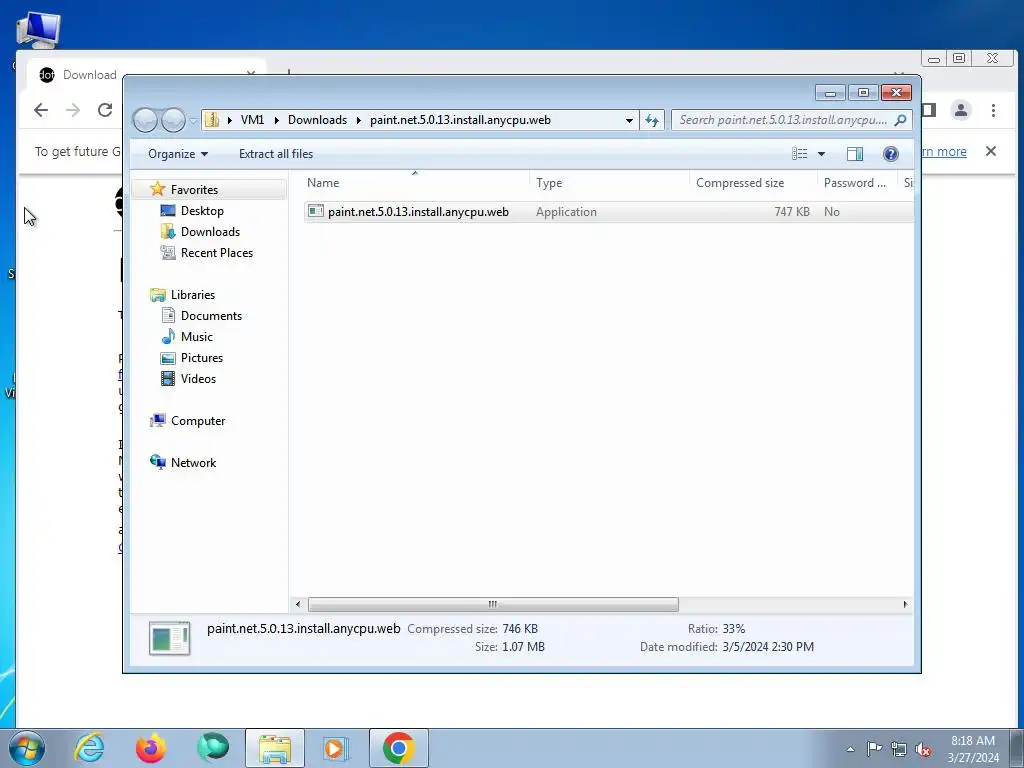The width and height of the screenshot is (1024, 768).
Task: Select paint.net.5.0.13.install.anycpu.web file row
Action: pos(608,212)
